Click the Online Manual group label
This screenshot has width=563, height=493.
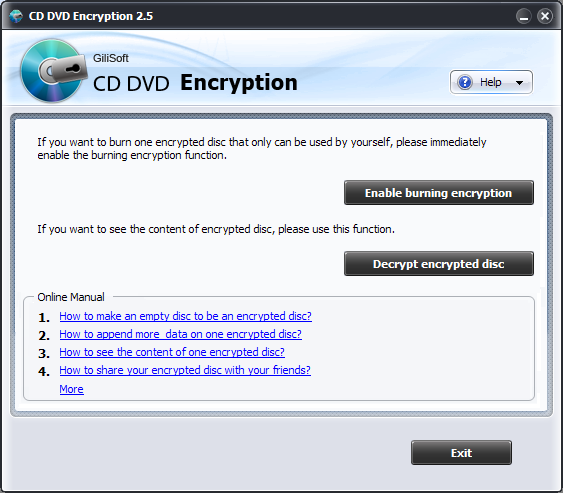pos(71,297)
